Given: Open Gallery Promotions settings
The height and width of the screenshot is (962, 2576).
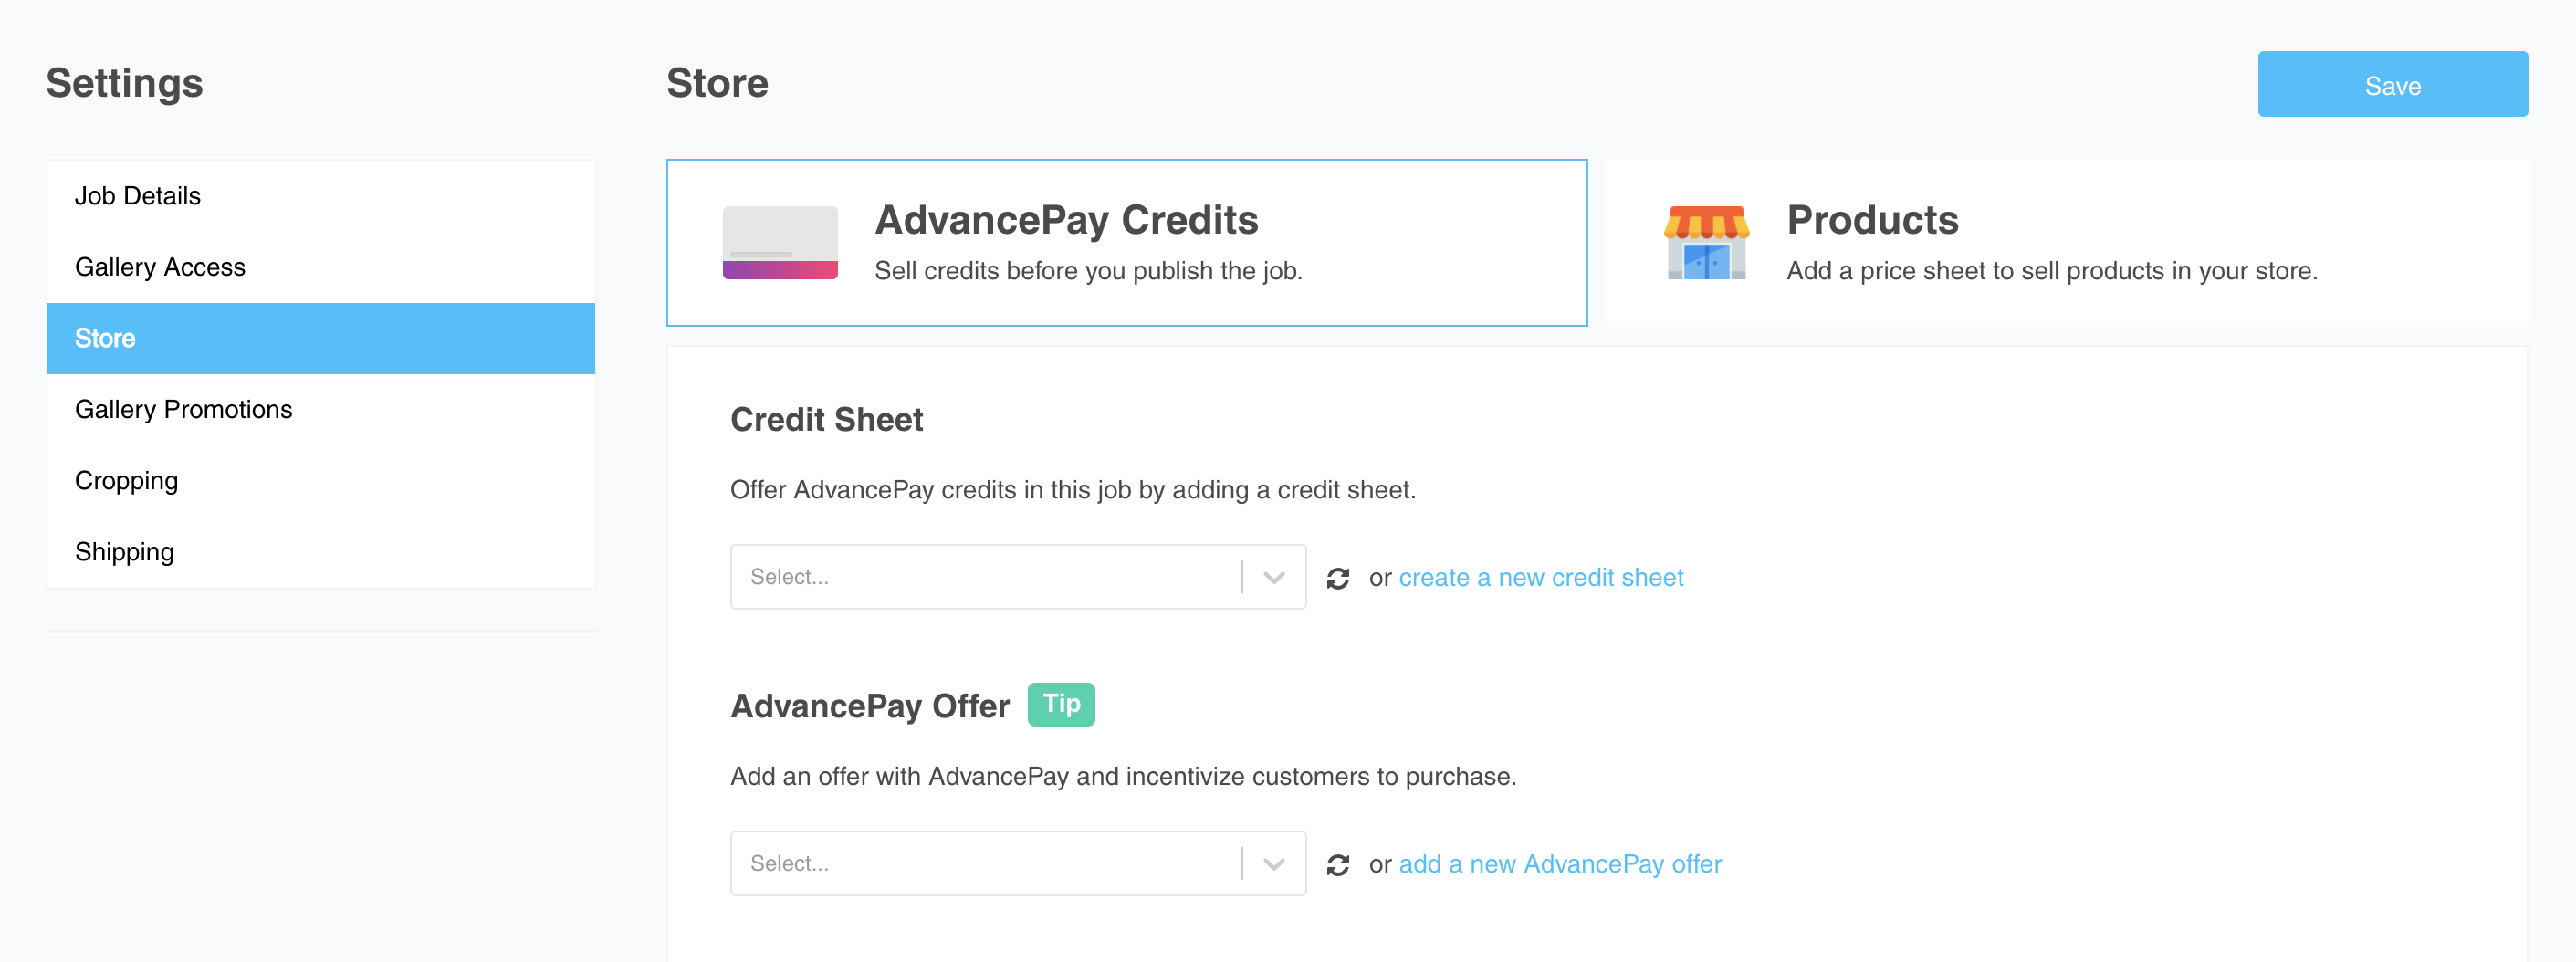Looking at the screenshot, I should click(183, 409).
